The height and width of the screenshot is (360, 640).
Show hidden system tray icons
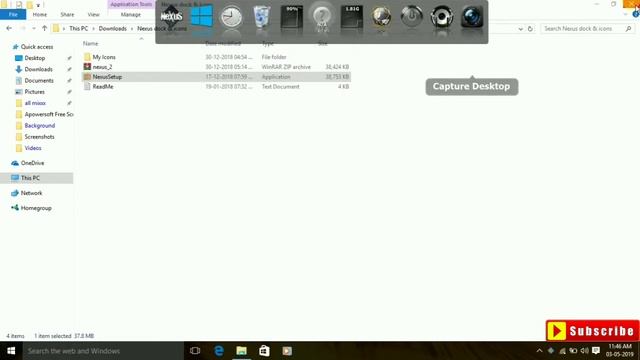click(539, 351)
